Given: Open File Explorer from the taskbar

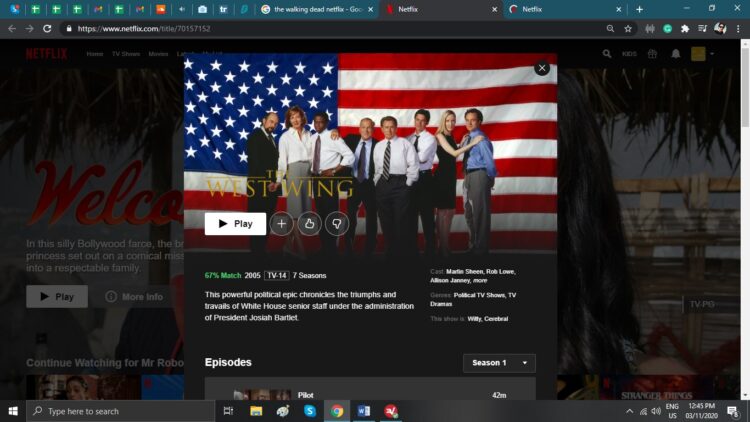Looking at the screenshot, I should (x=256, y=411).
